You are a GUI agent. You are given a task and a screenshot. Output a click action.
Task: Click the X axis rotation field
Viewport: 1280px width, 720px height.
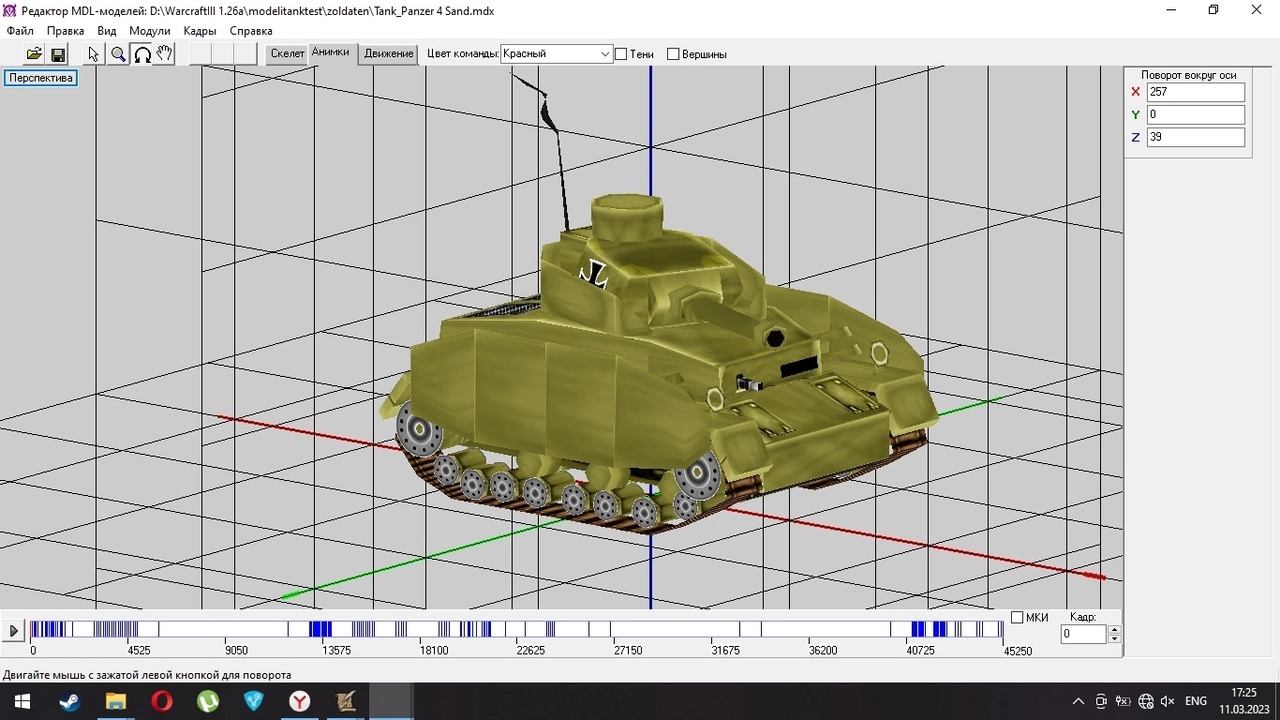(1196, 92)
